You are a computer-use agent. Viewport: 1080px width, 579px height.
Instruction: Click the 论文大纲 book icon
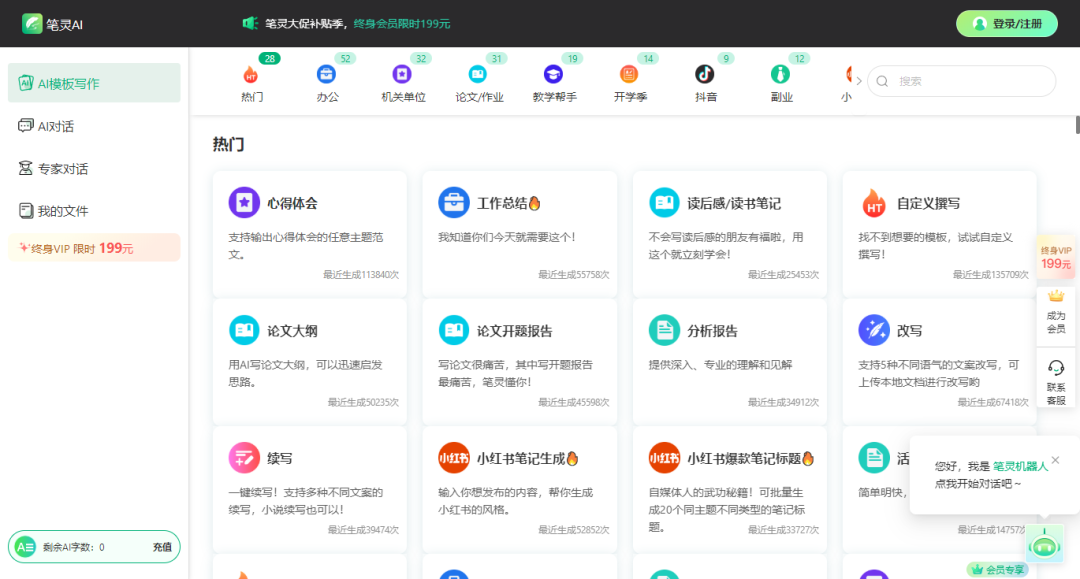tap(244, 330)
